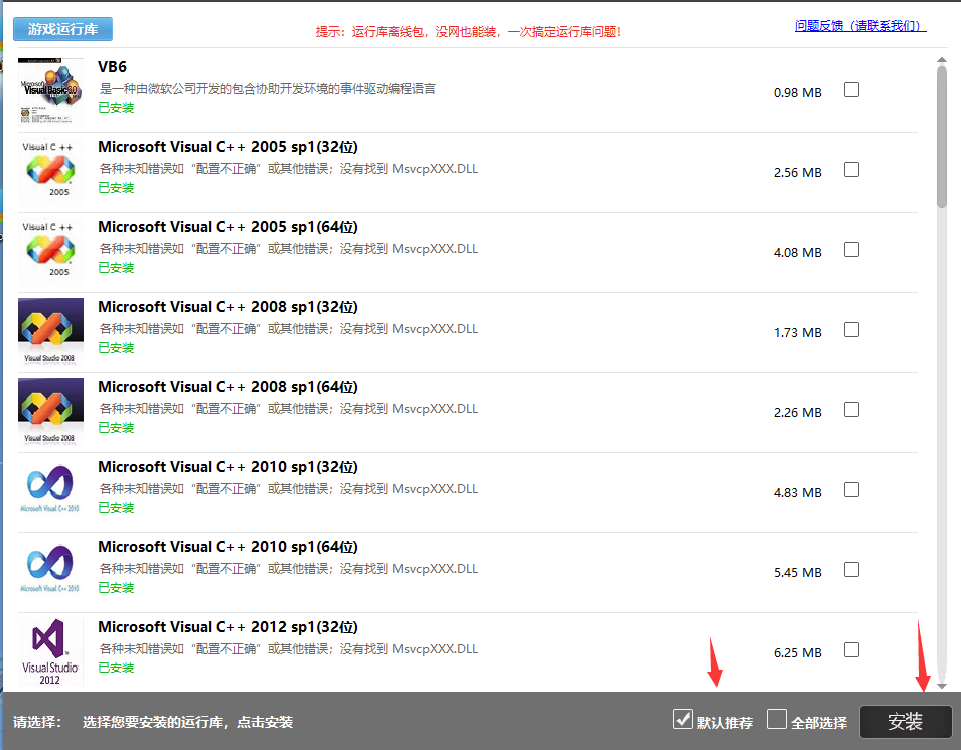Click Visual C++ 2005 sp1(32位) icon

[x=51, y=170]
